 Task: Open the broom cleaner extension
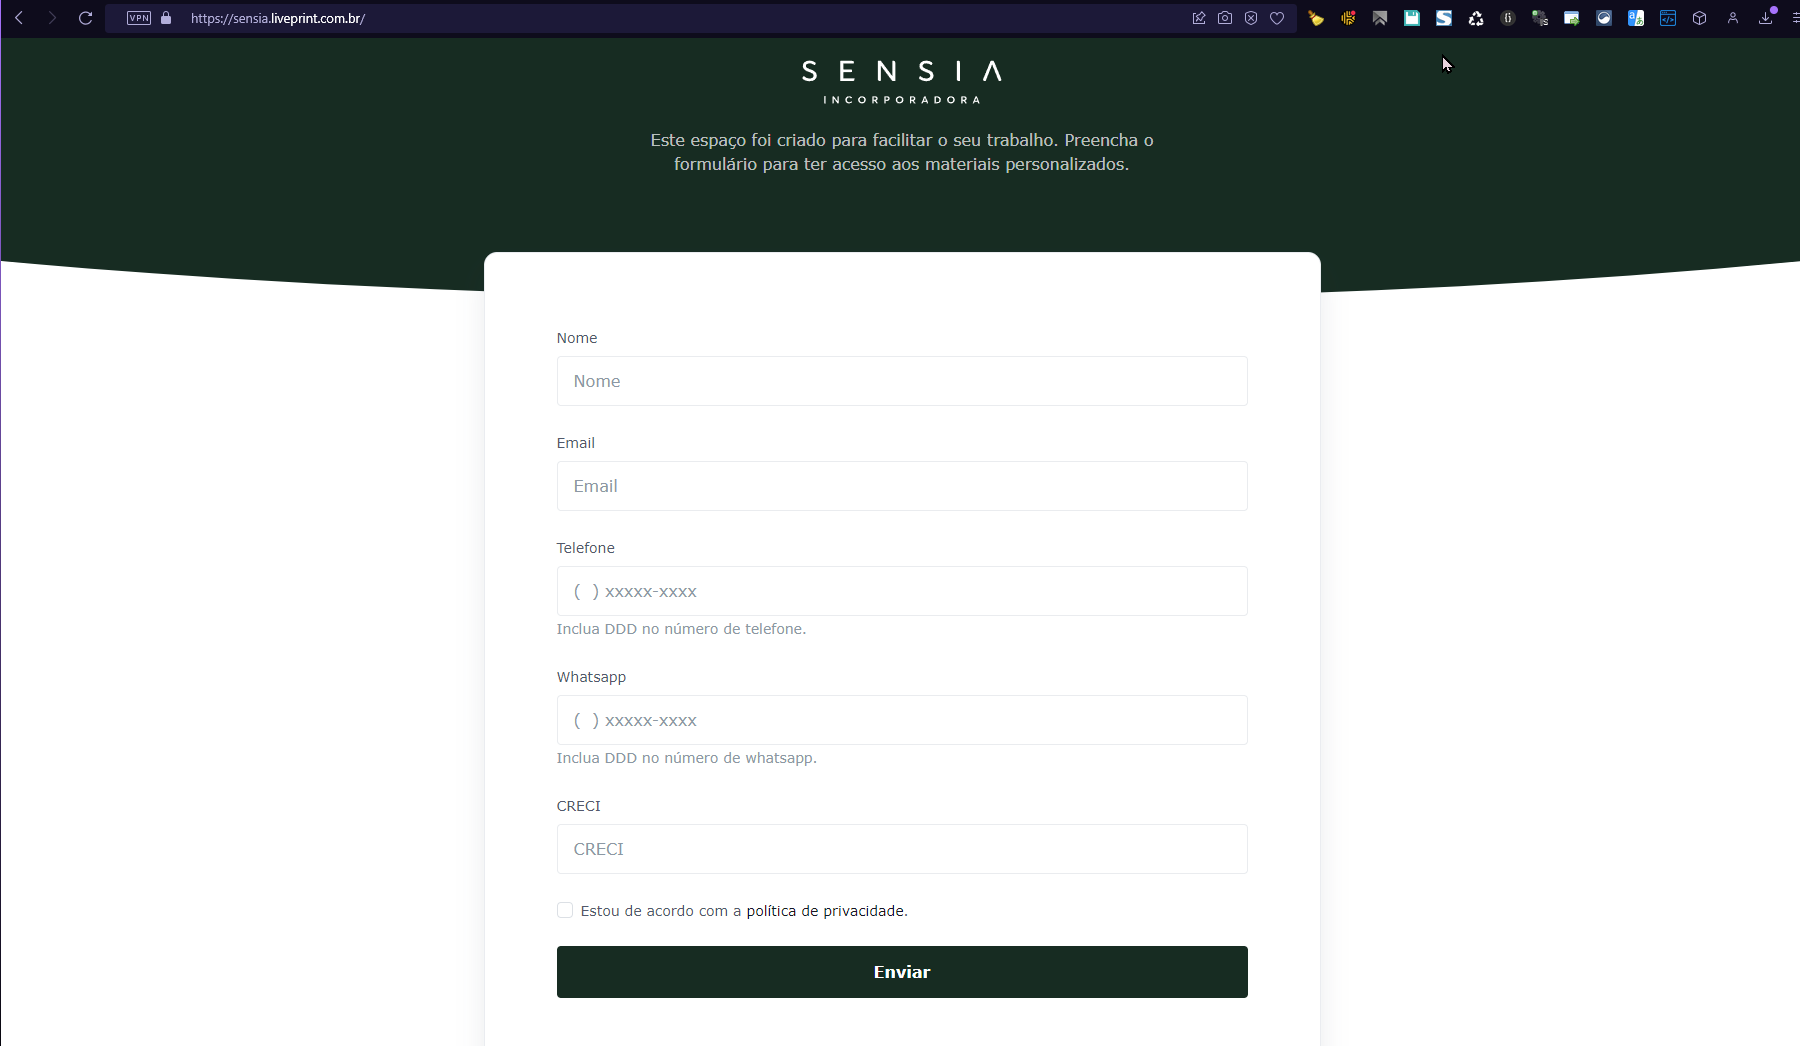[x=1316, y=18]
